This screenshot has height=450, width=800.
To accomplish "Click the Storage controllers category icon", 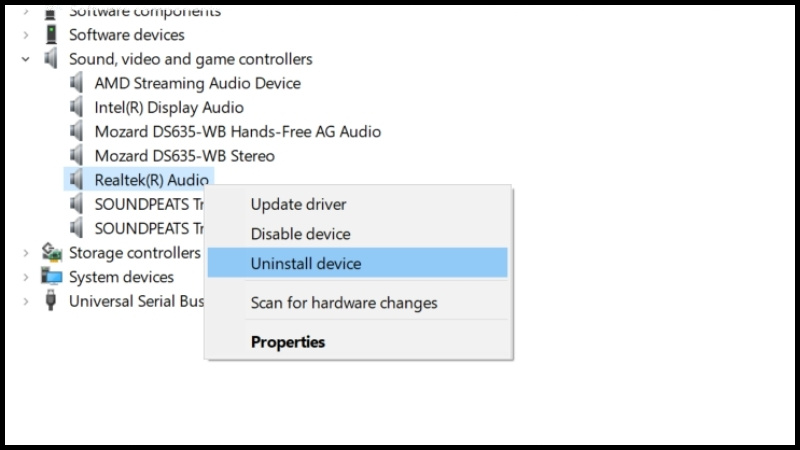I will coord(52,253).
